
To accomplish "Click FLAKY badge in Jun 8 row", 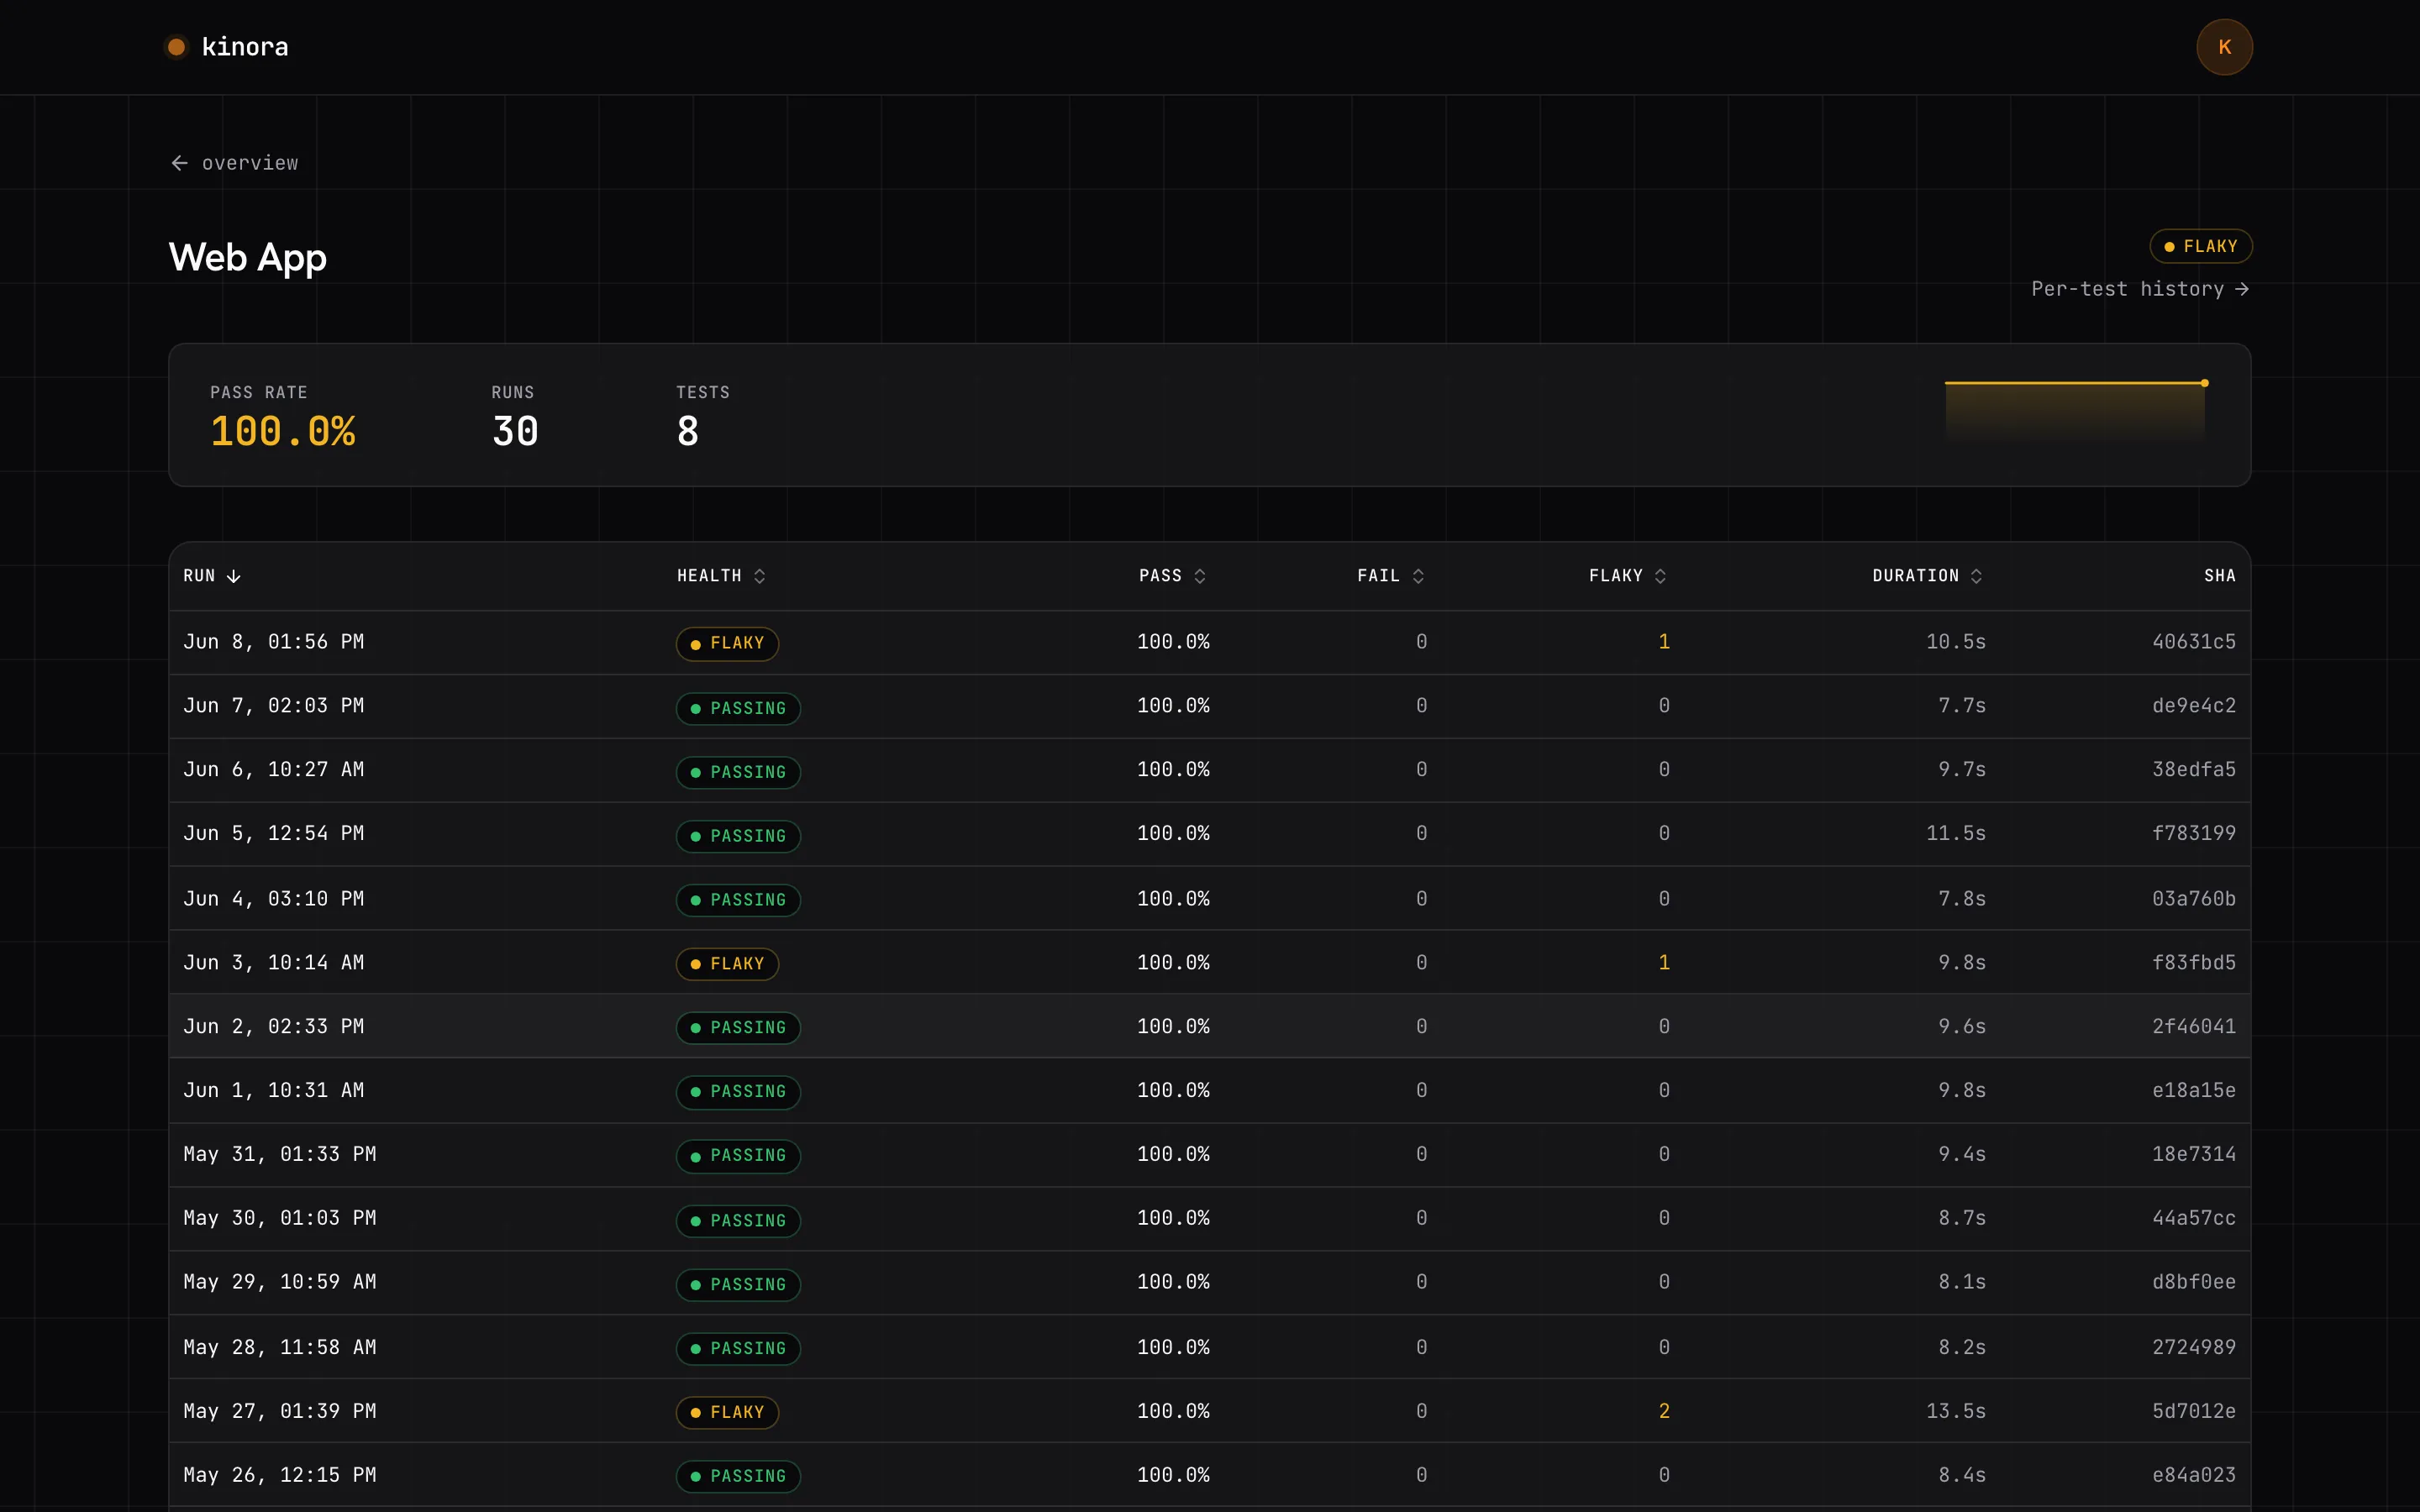I will pyautogui.click(x=727, y=643).
